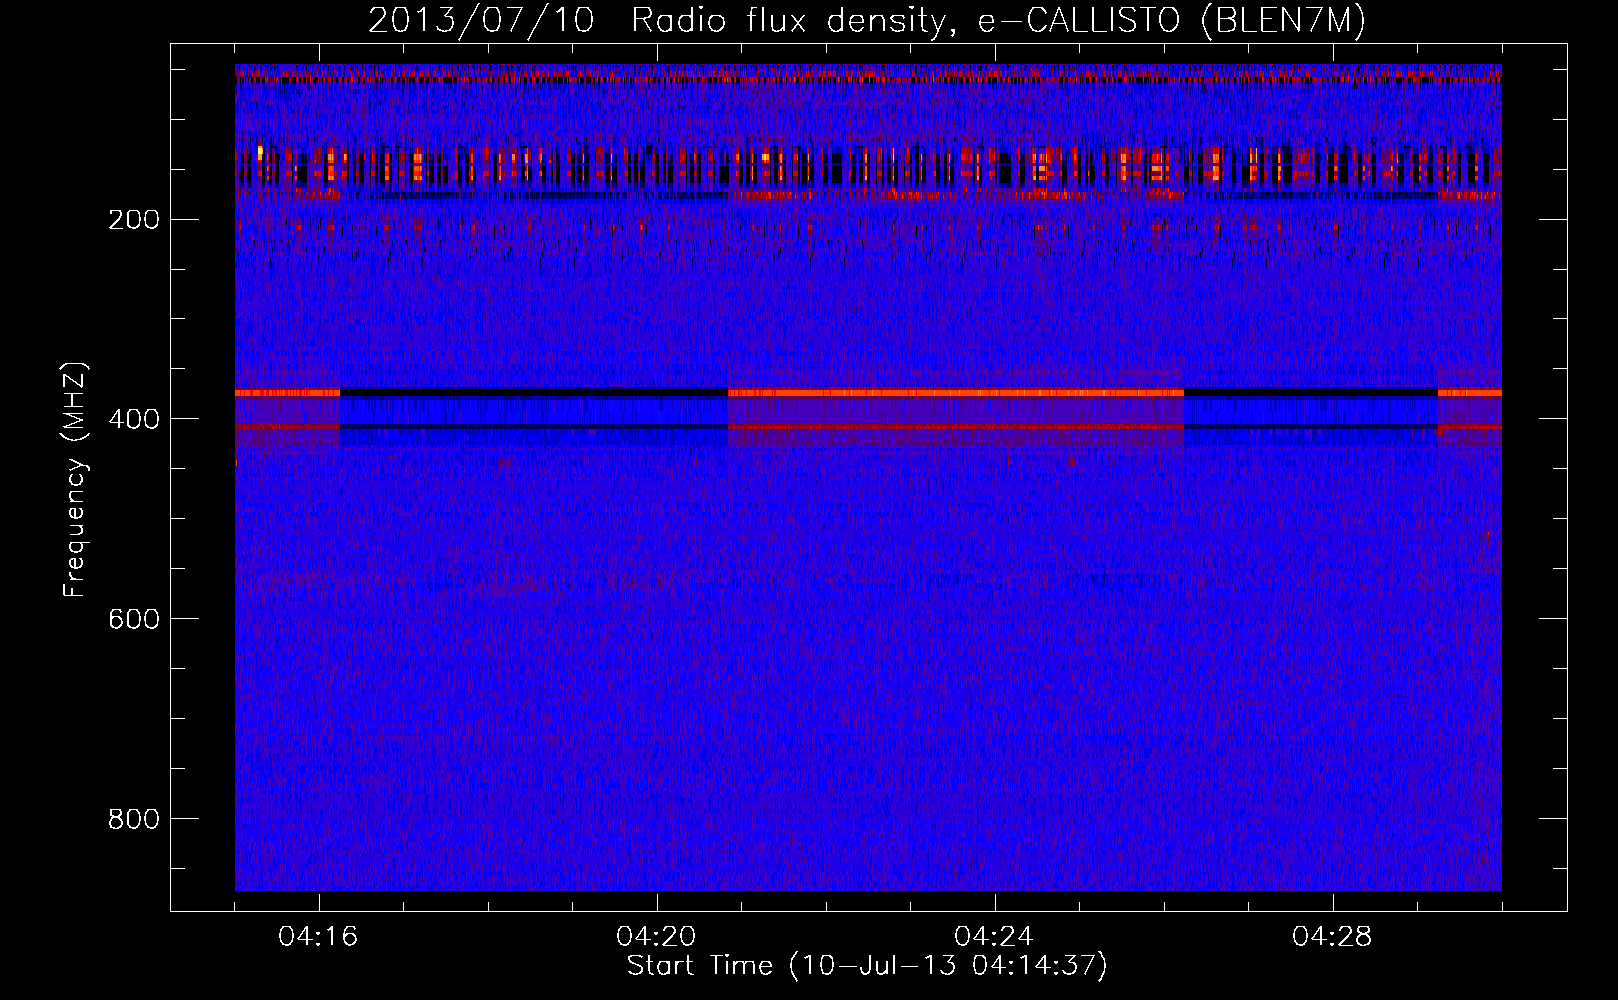Click the 400 frequency tick label
This screenshot has width=1618, height=1000.
point(134,419)
